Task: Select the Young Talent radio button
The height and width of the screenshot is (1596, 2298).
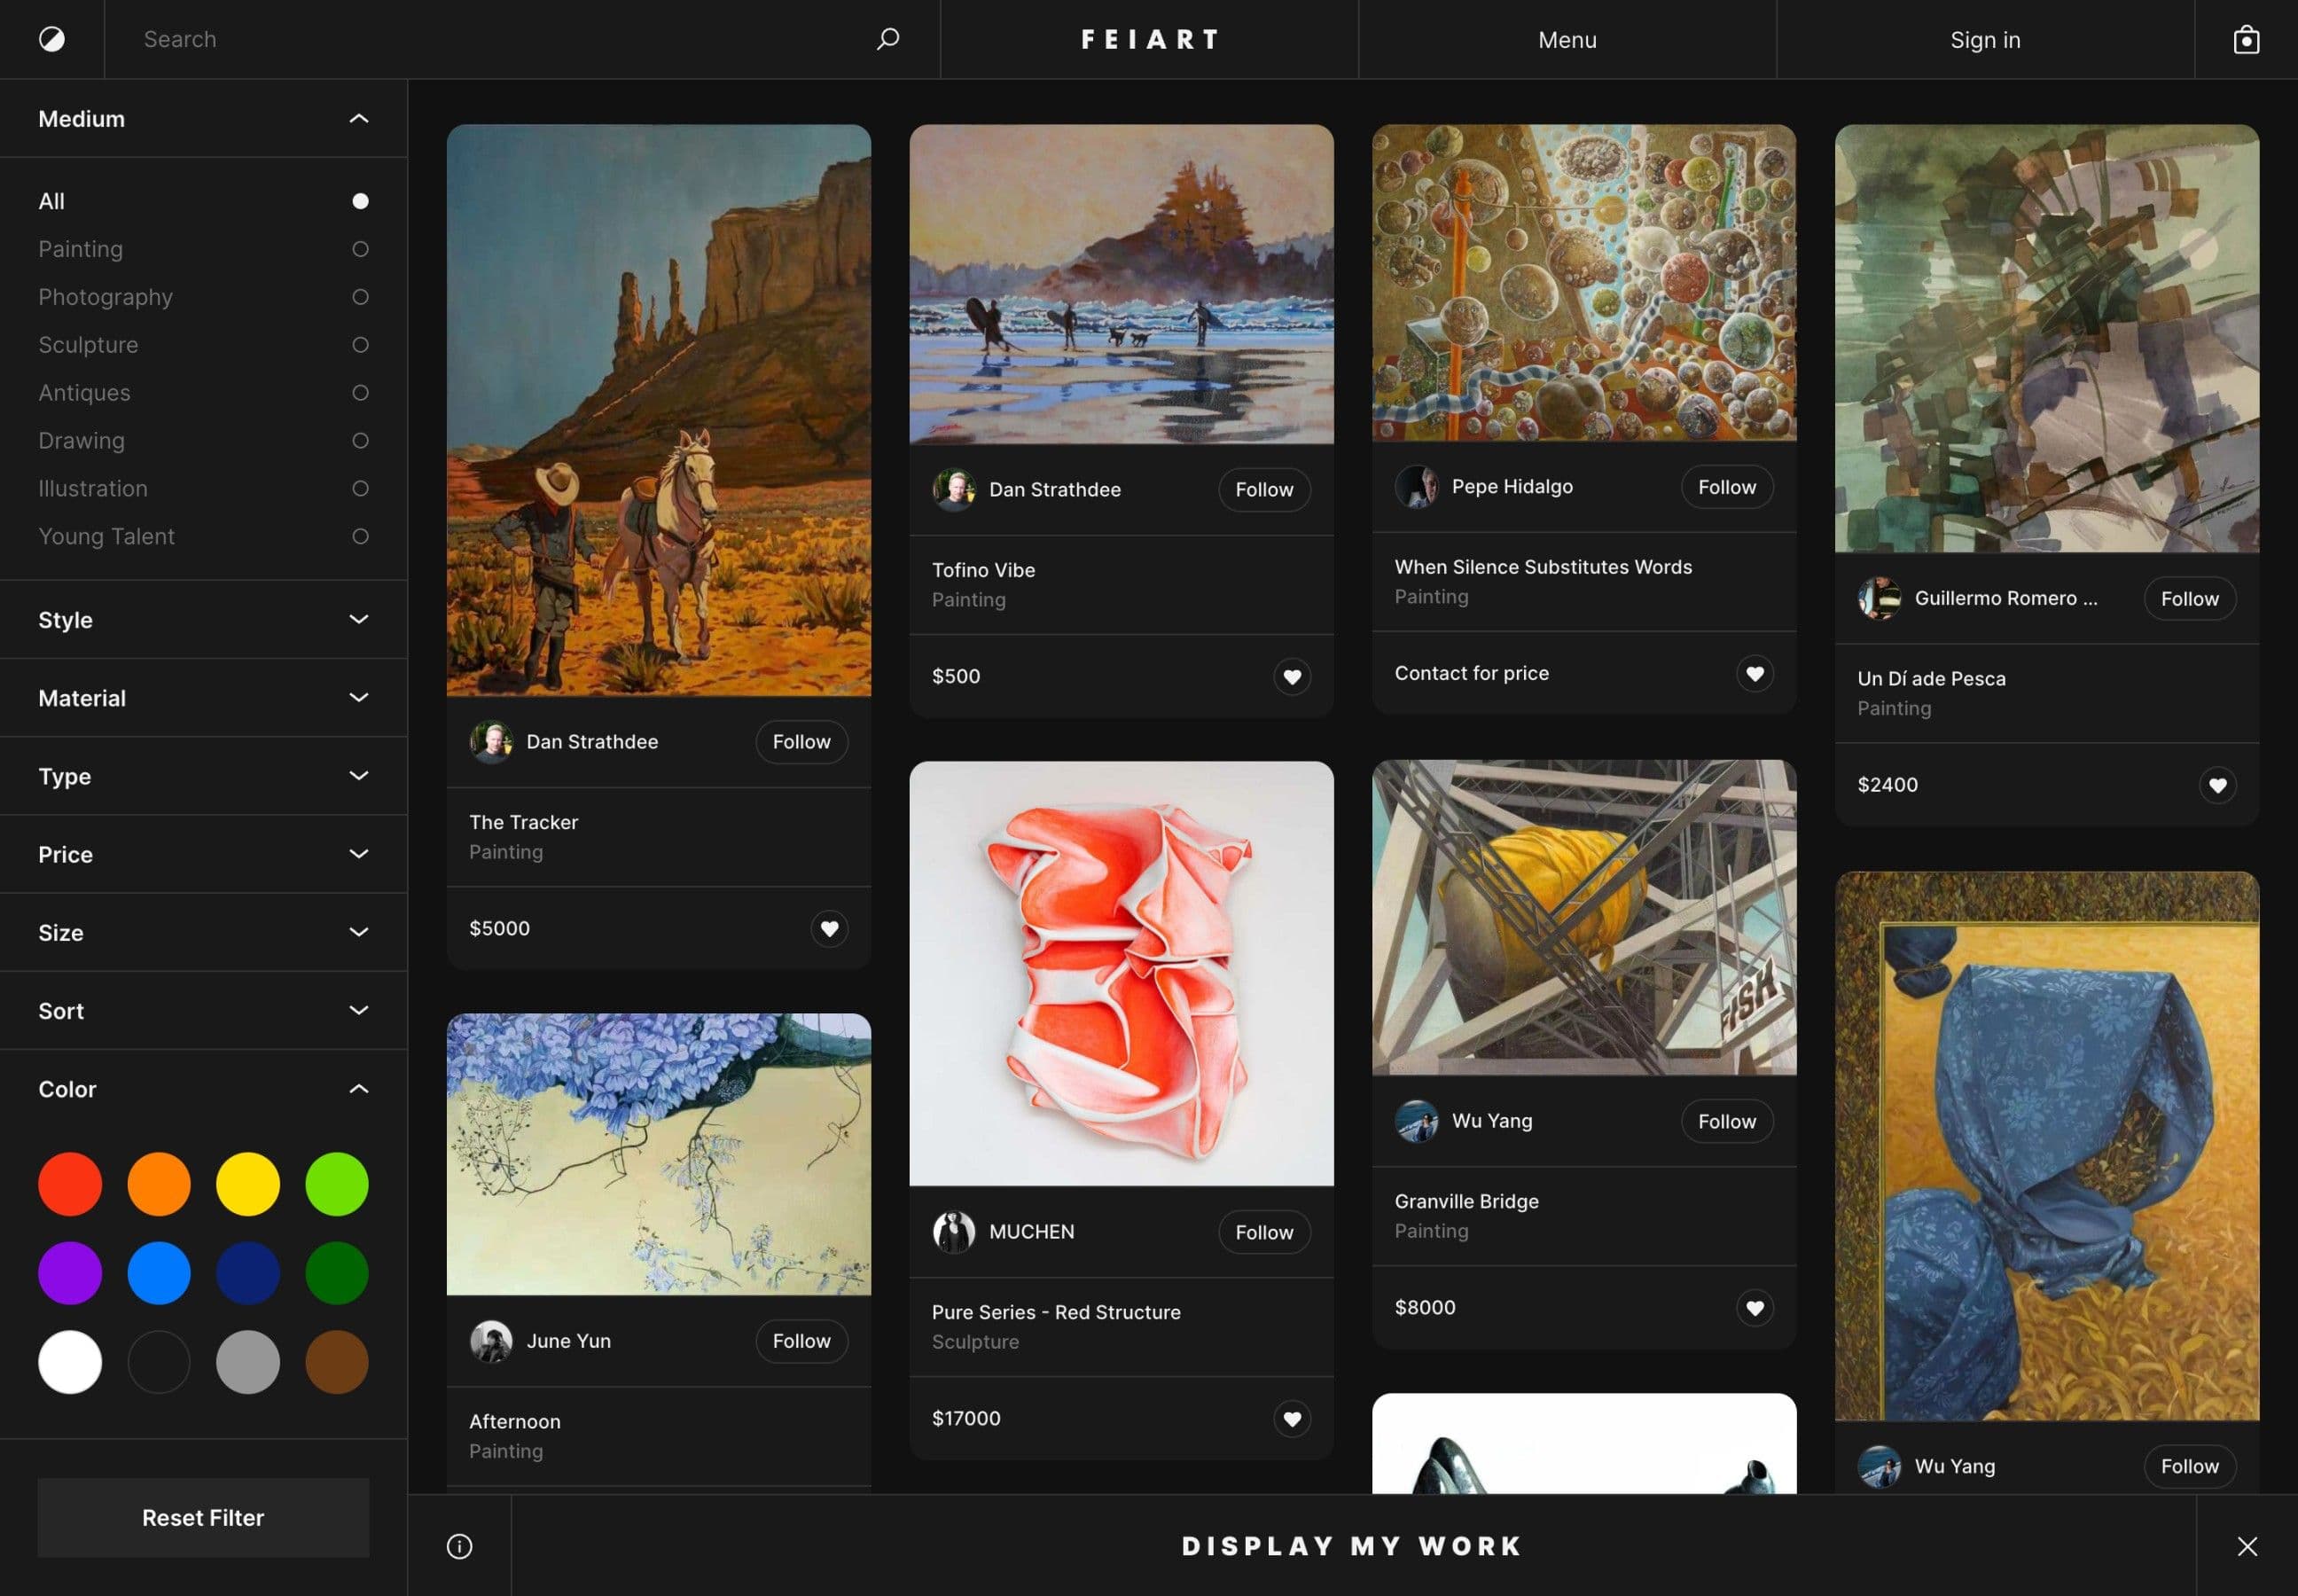Action: point(359,536)
